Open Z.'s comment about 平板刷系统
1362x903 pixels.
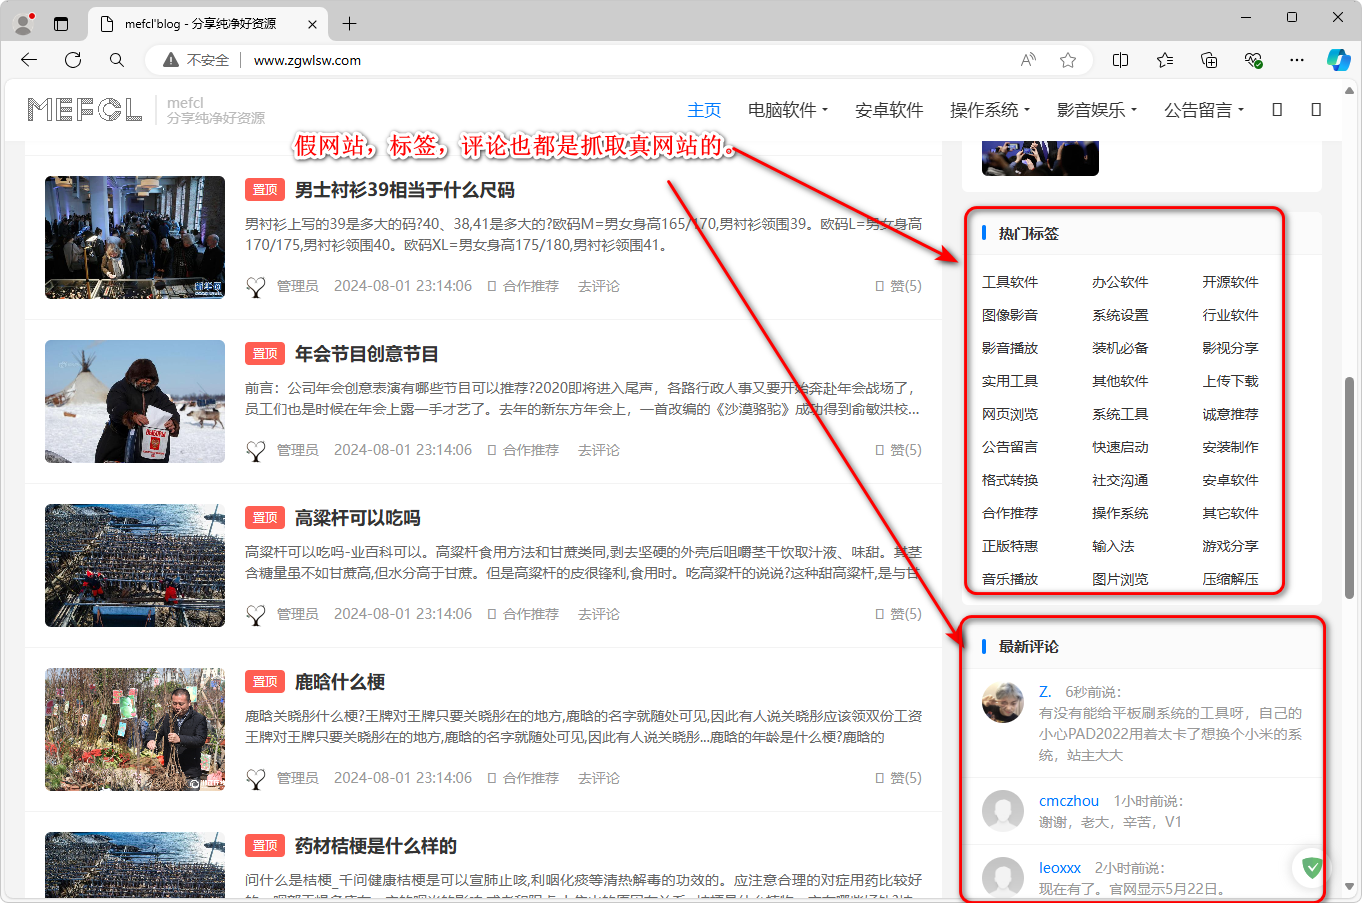(1171, 734)
